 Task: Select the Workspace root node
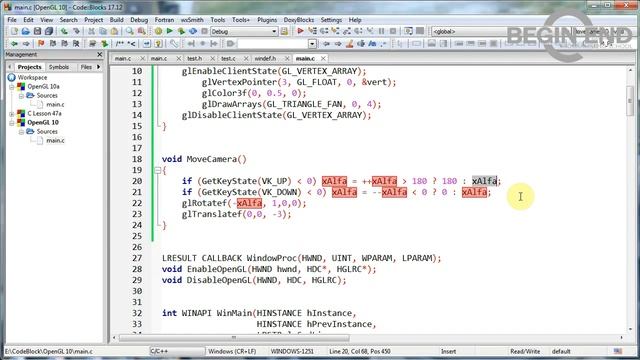pyautogui.click(x=32, y=77)
